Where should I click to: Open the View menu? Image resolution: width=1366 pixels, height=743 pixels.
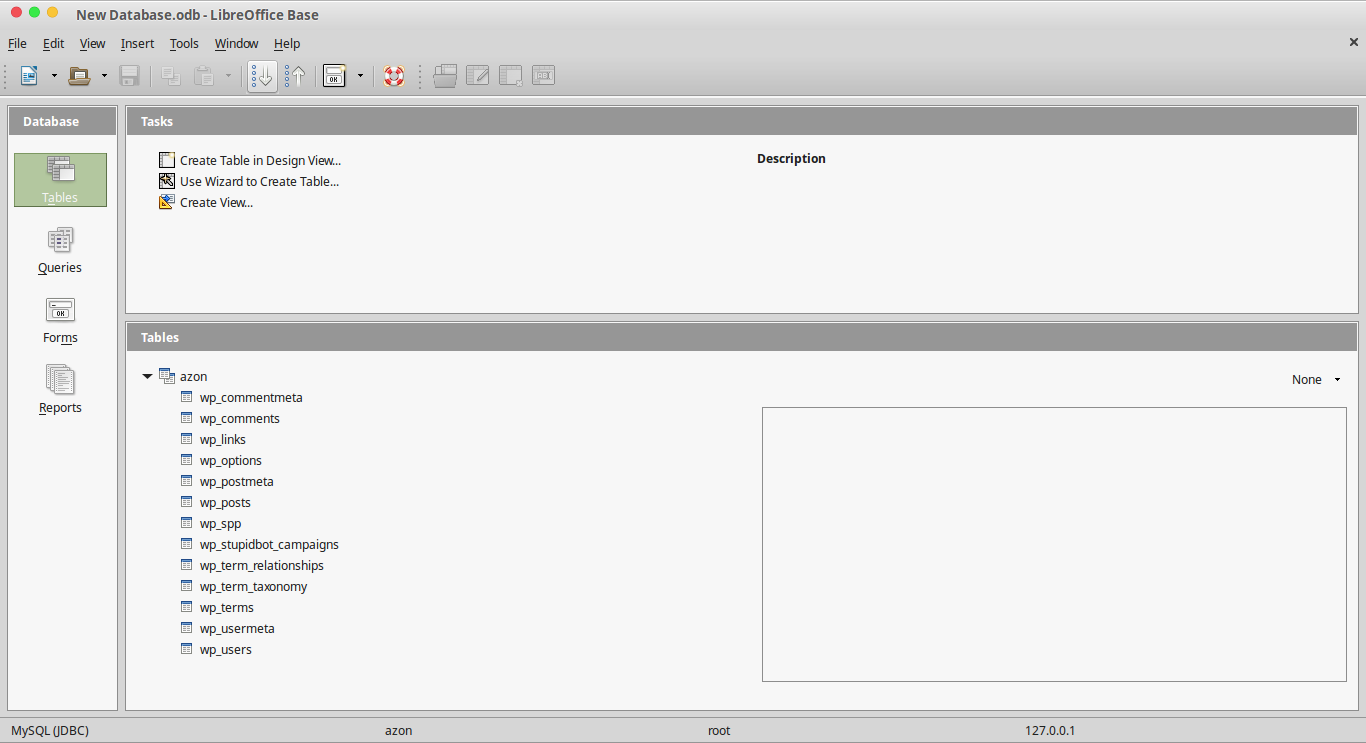92,44
